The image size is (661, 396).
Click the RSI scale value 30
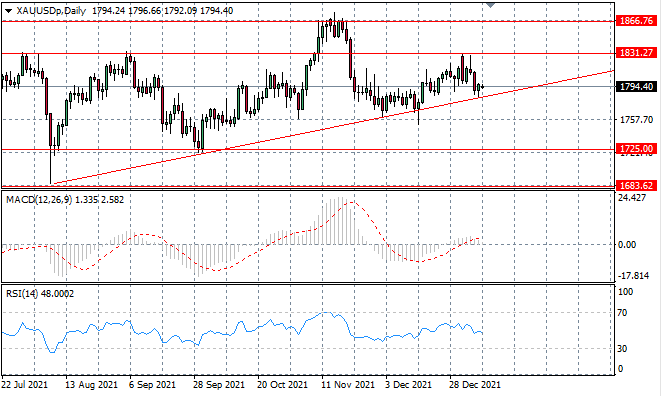[622, 349]
